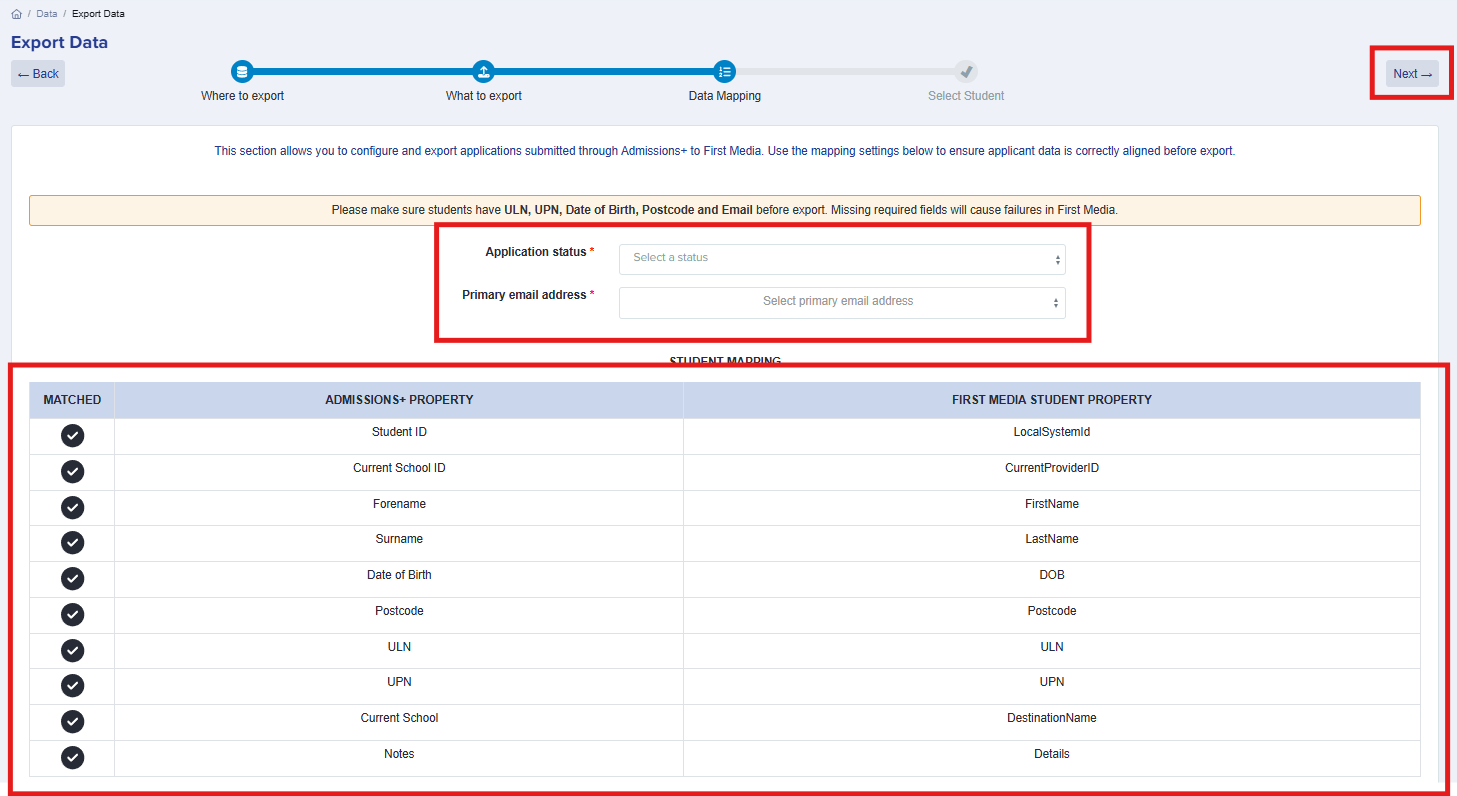Click the Export Data page heading
Image resolution: width=1457 pixels, height=796 pixels.
coord(59,43)
